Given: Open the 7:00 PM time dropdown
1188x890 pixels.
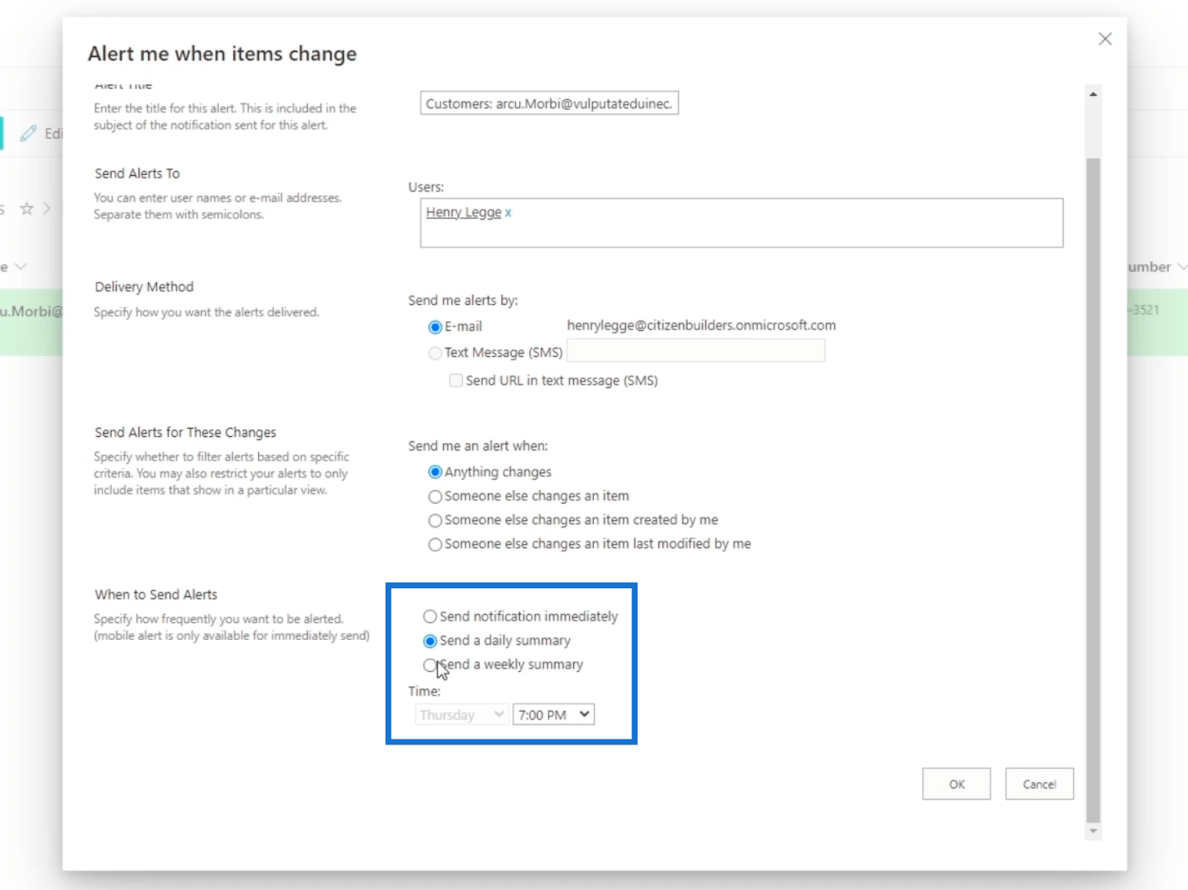Looking at the screenshot, I should pos(553,714).
